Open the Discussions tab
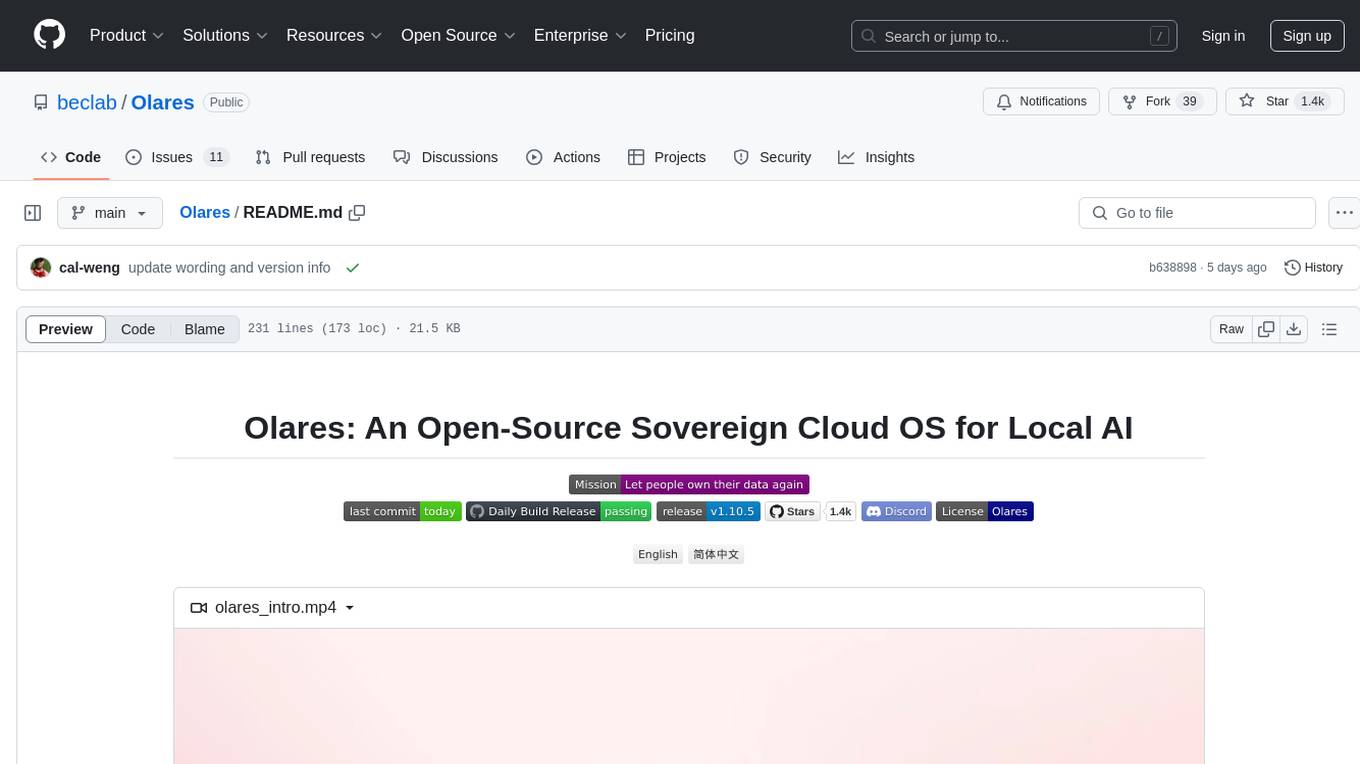Screen dimensions: 1360x764 tap(446, 157)
